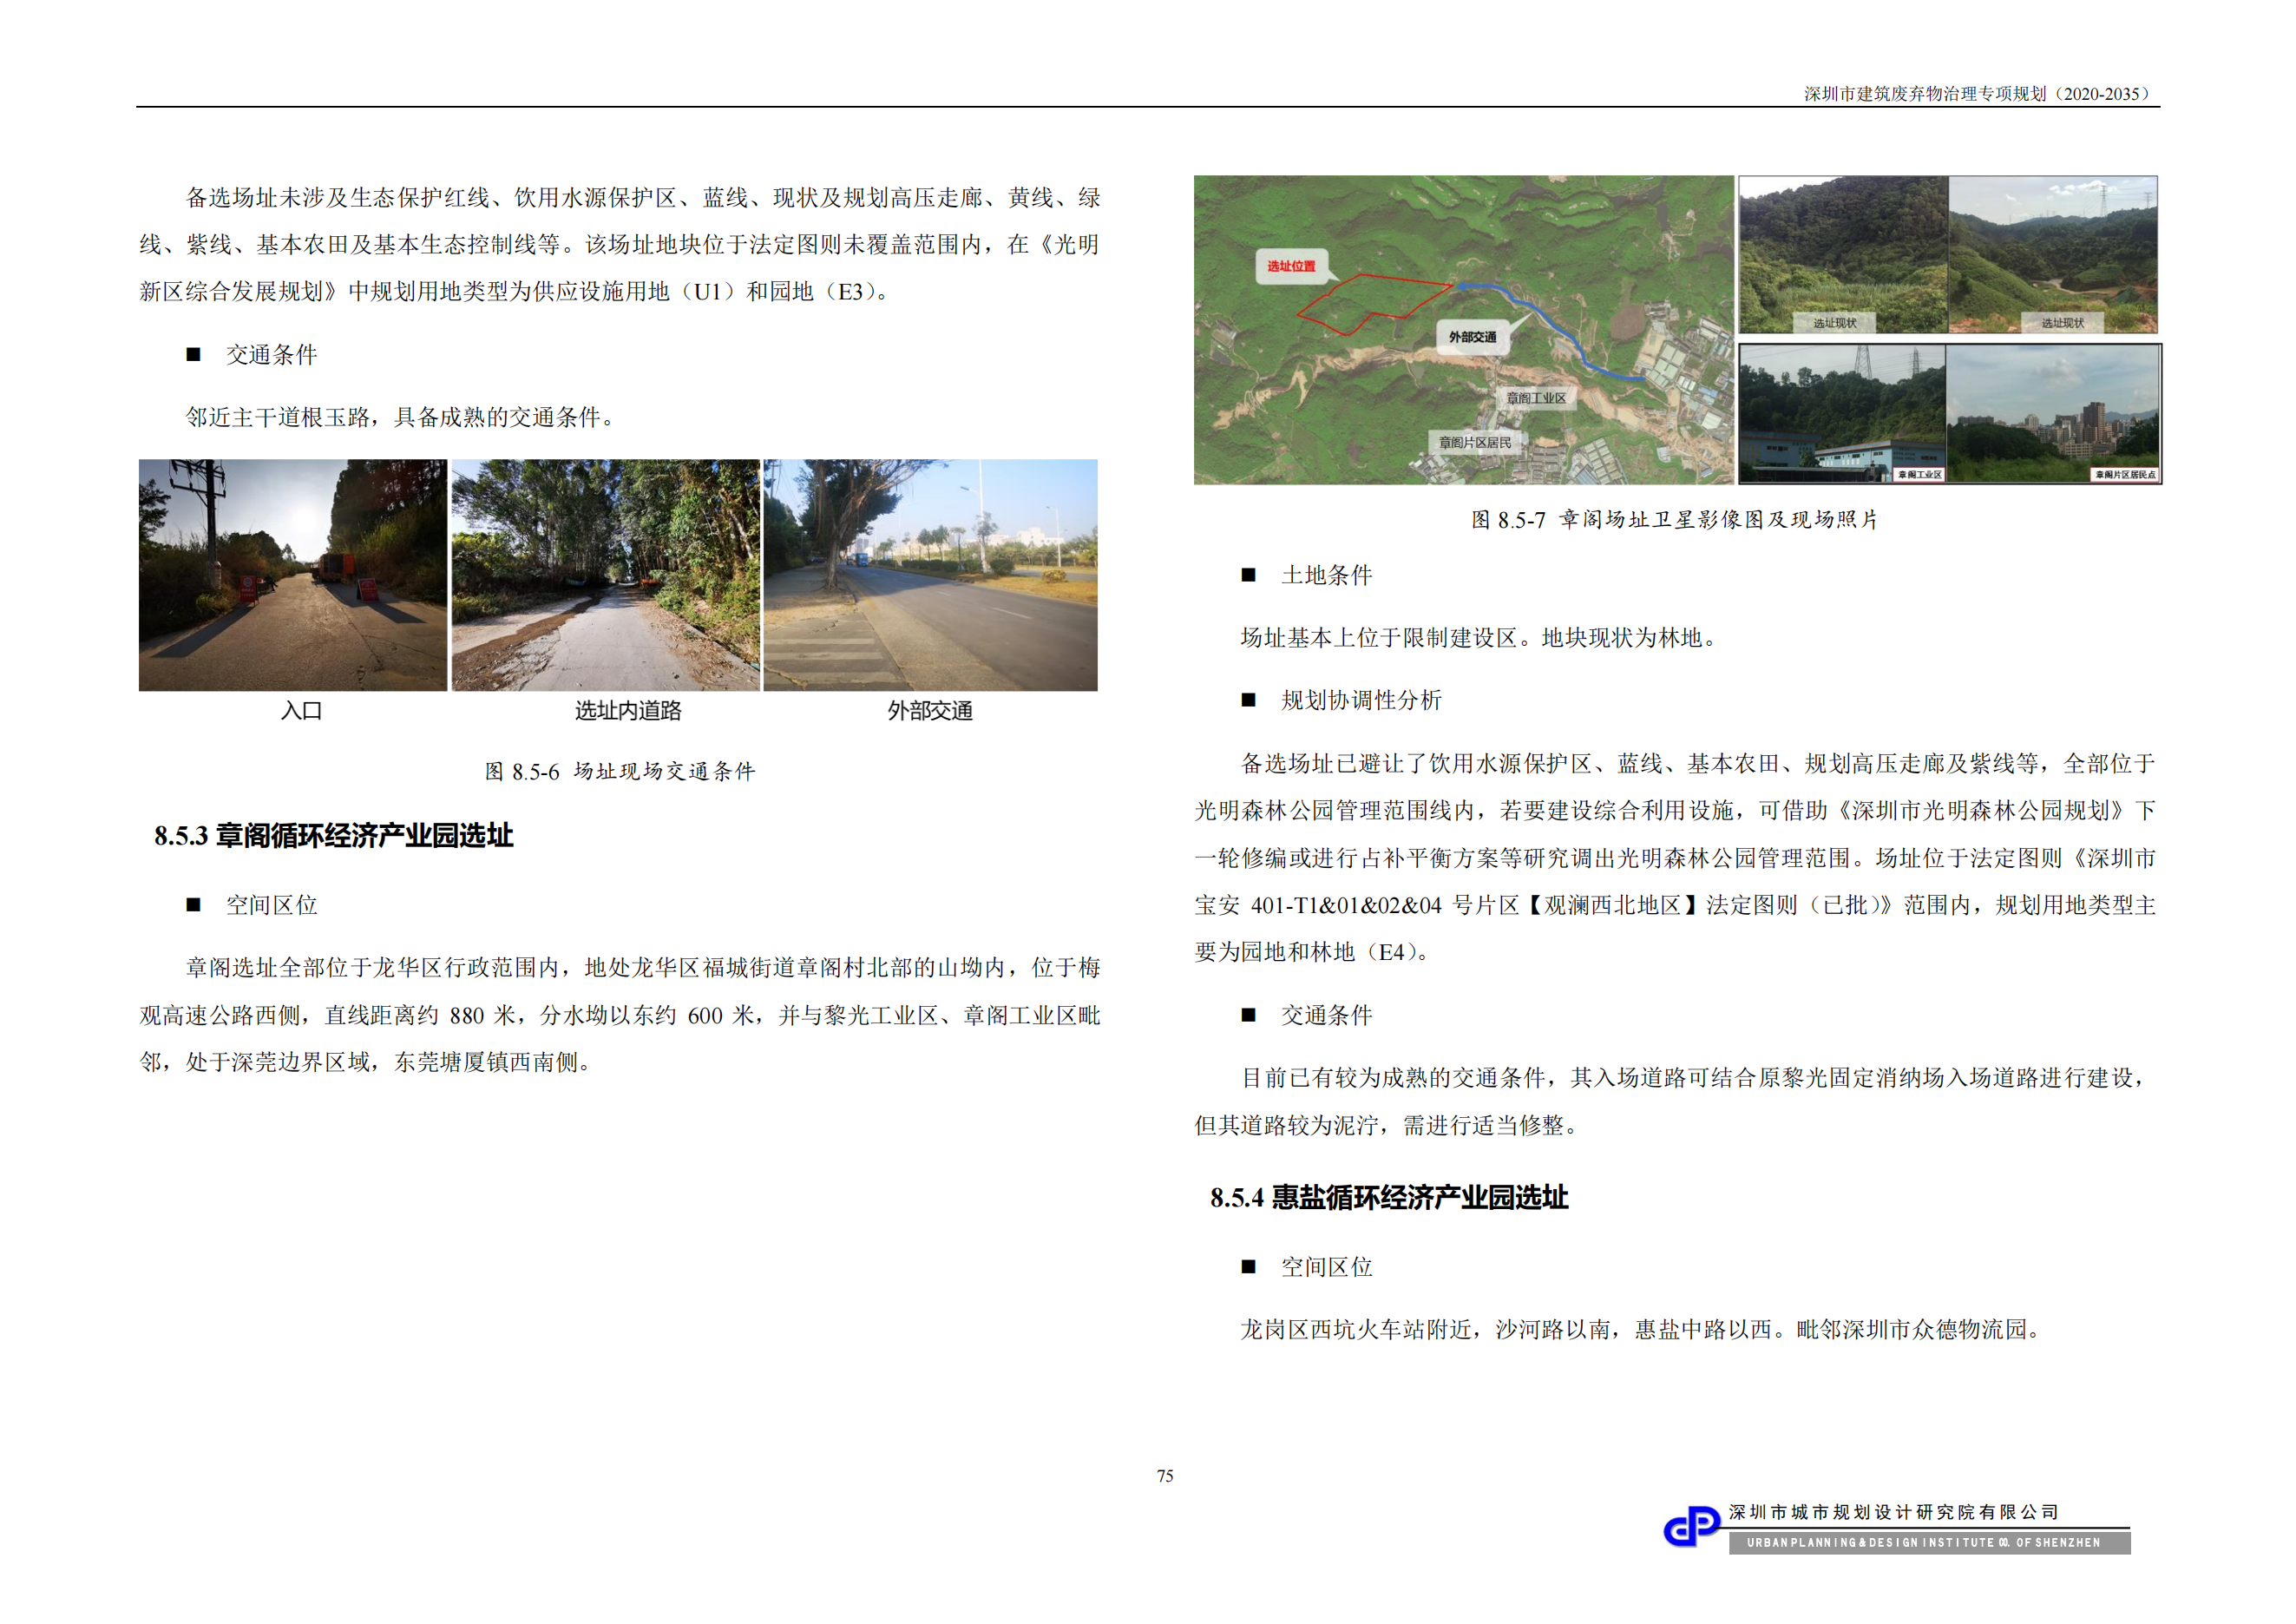Click the 外部交通 callout on satellite map
The image size is (2296, 1624).
(x=1472, y=337)
